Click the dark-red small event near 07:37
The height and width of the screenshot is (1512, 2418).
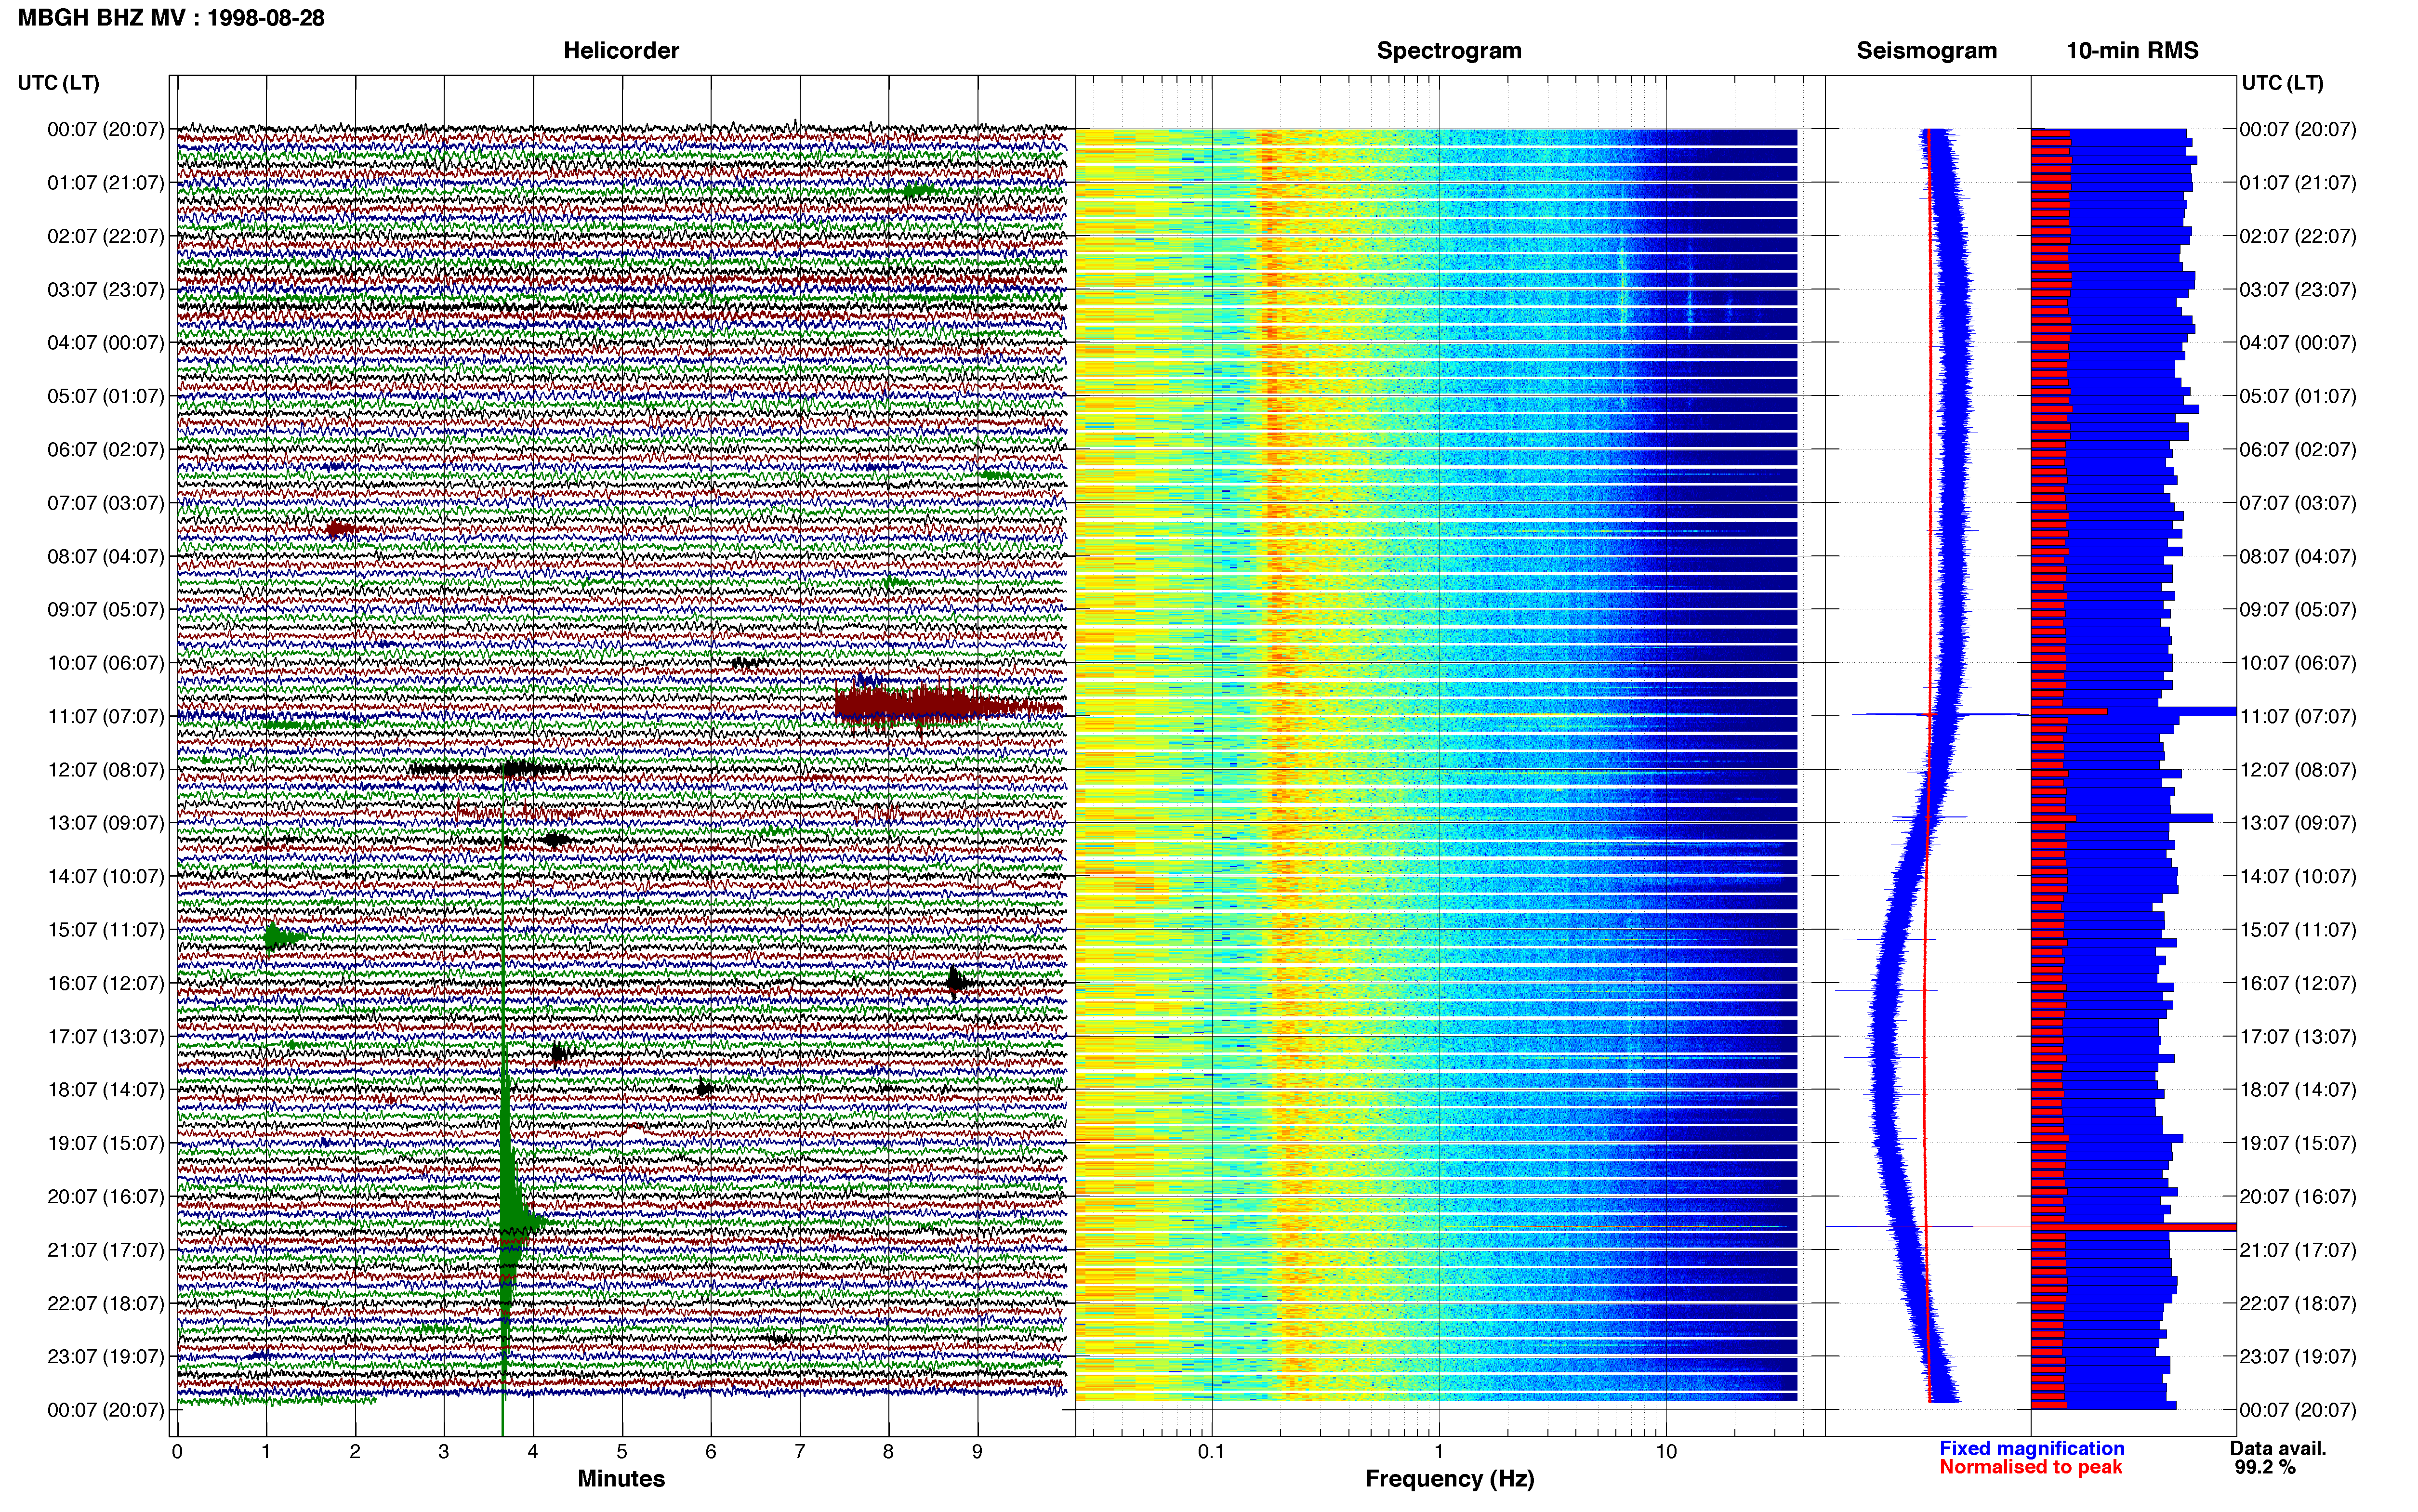click(x=342, y=529)
